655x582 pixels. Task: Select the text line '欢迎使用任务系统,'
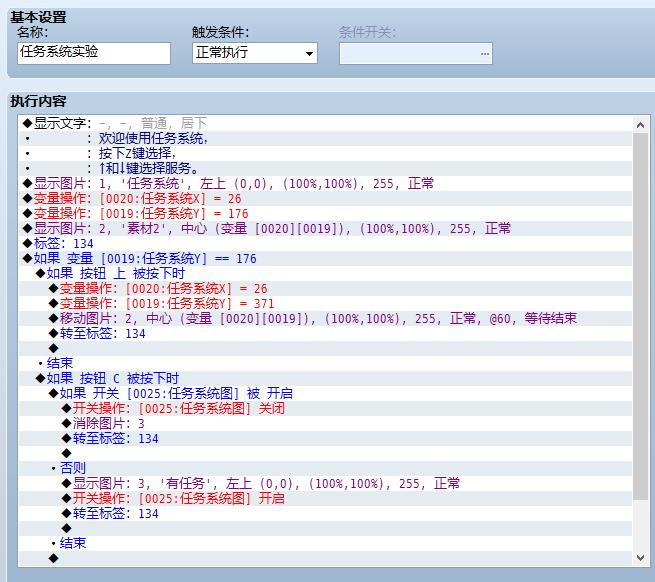[325, 138]
